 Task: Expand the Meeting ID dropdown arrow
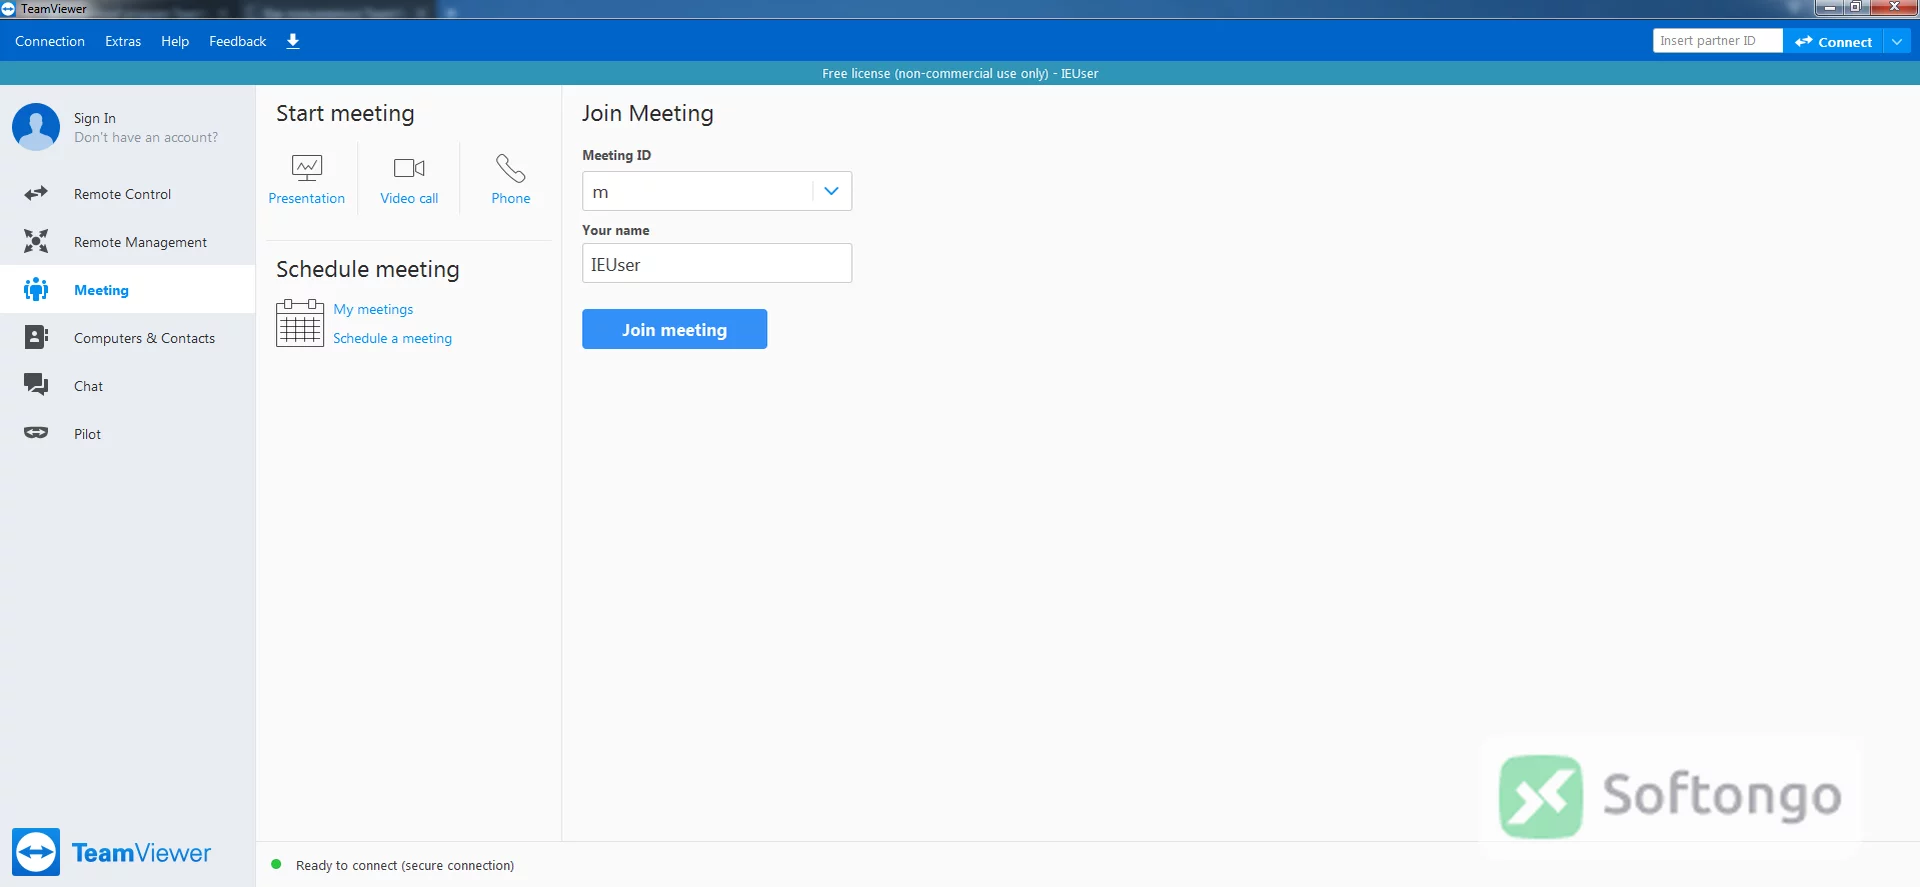point(831,191)
